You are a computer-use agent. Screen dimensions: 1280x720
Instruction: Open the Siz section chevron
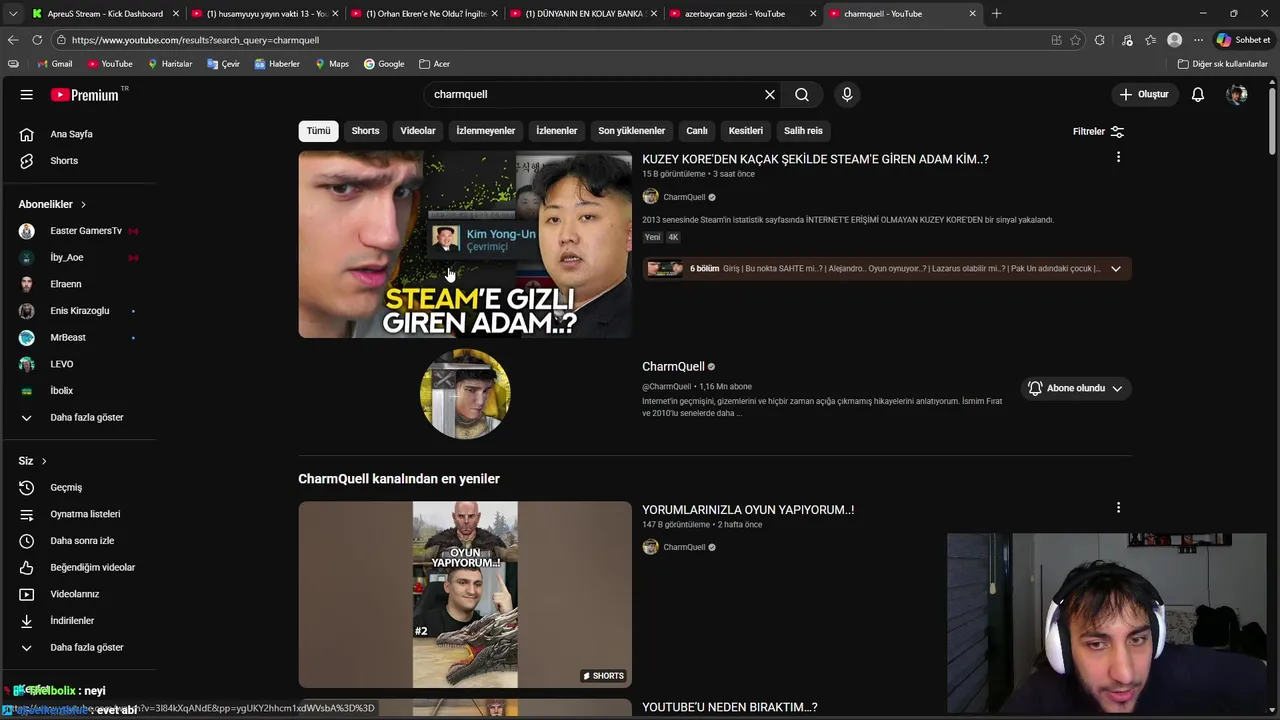(44, 461)
